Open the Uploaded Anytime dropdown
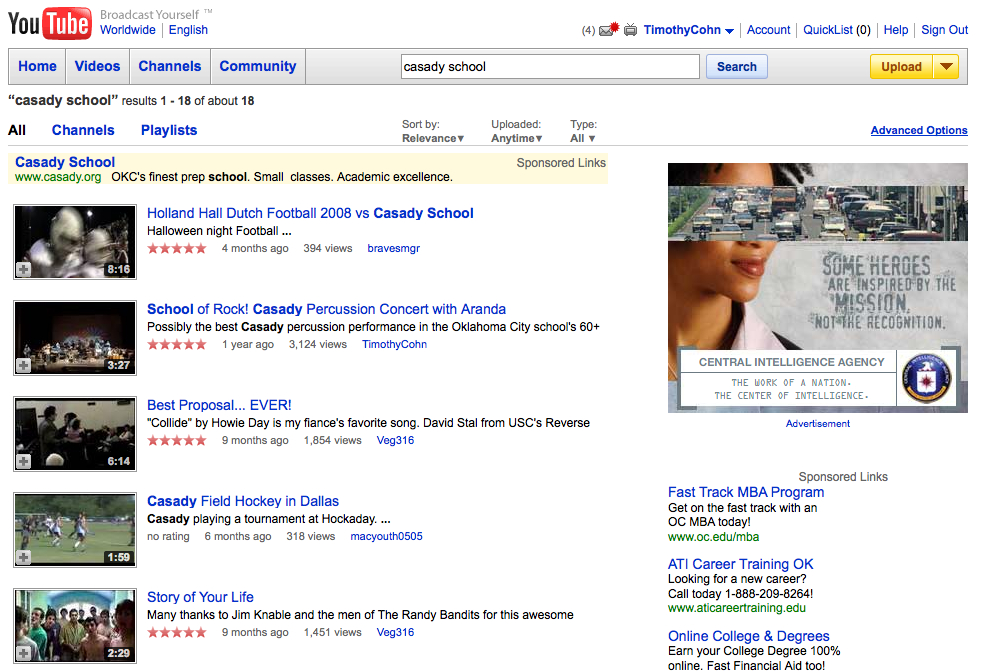 tap(517, 138)
